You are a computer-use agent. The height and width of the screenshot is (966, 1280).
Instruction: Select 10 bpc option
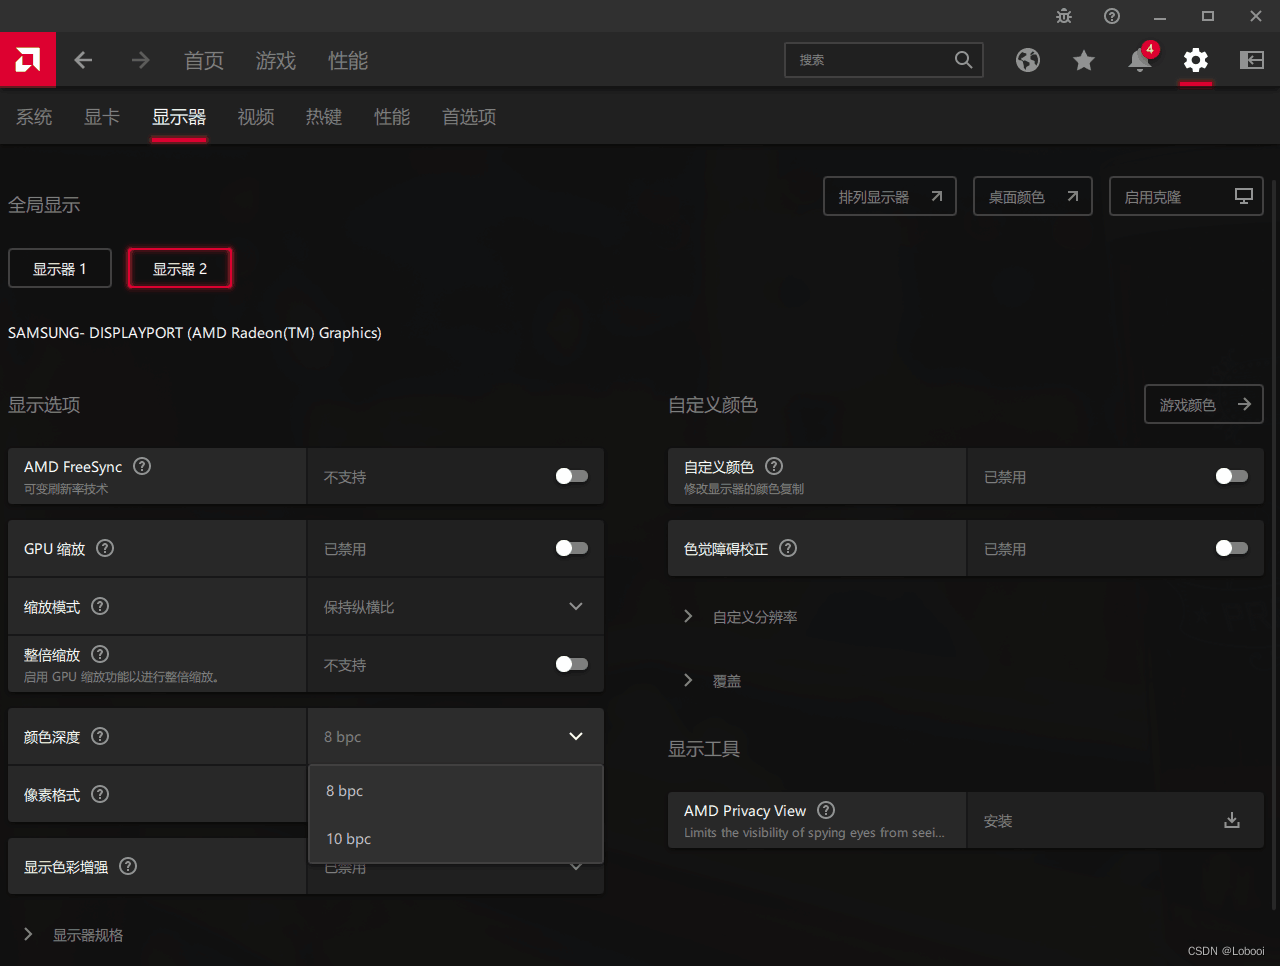tap(456, 839)
